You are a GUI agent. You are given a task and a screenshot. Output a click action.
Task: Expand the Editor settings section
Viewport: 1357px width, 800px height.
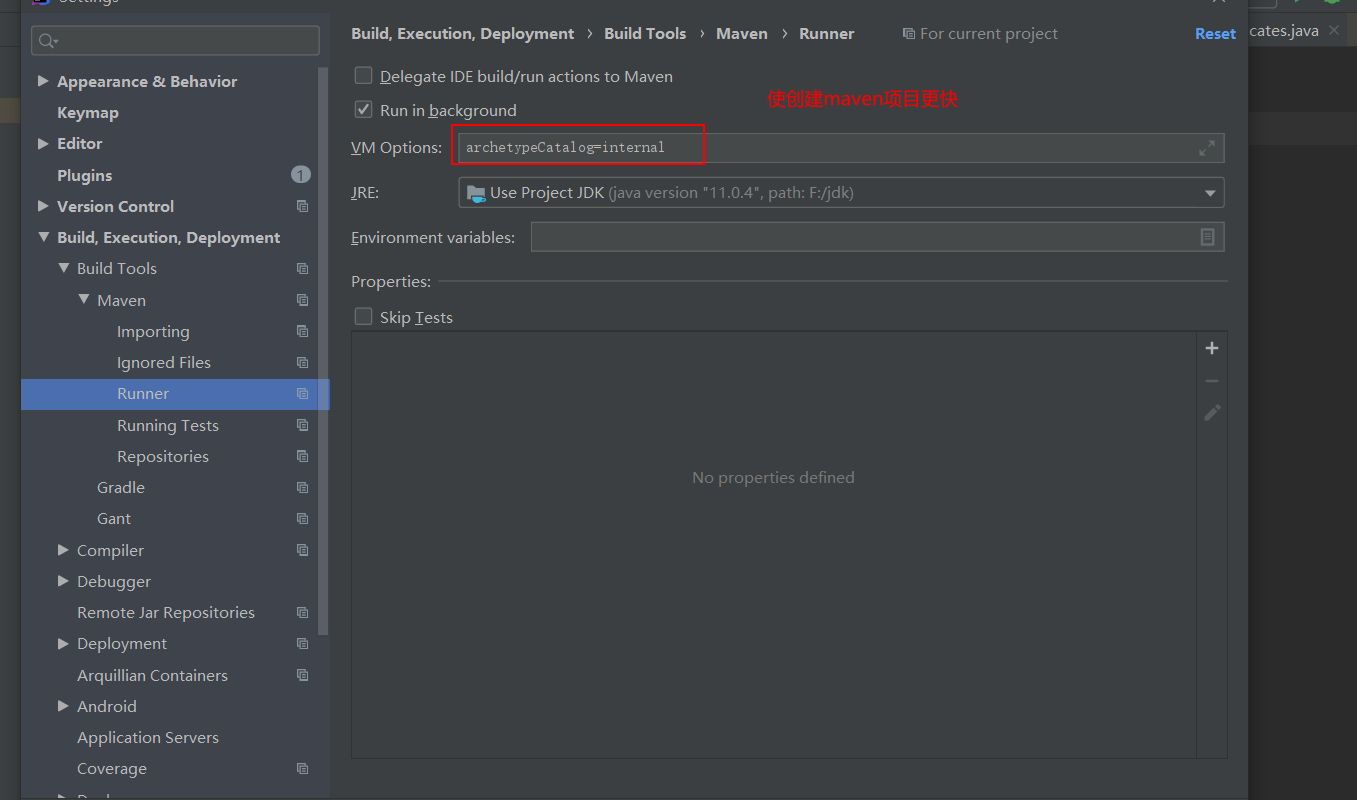(x=43, y=143)
